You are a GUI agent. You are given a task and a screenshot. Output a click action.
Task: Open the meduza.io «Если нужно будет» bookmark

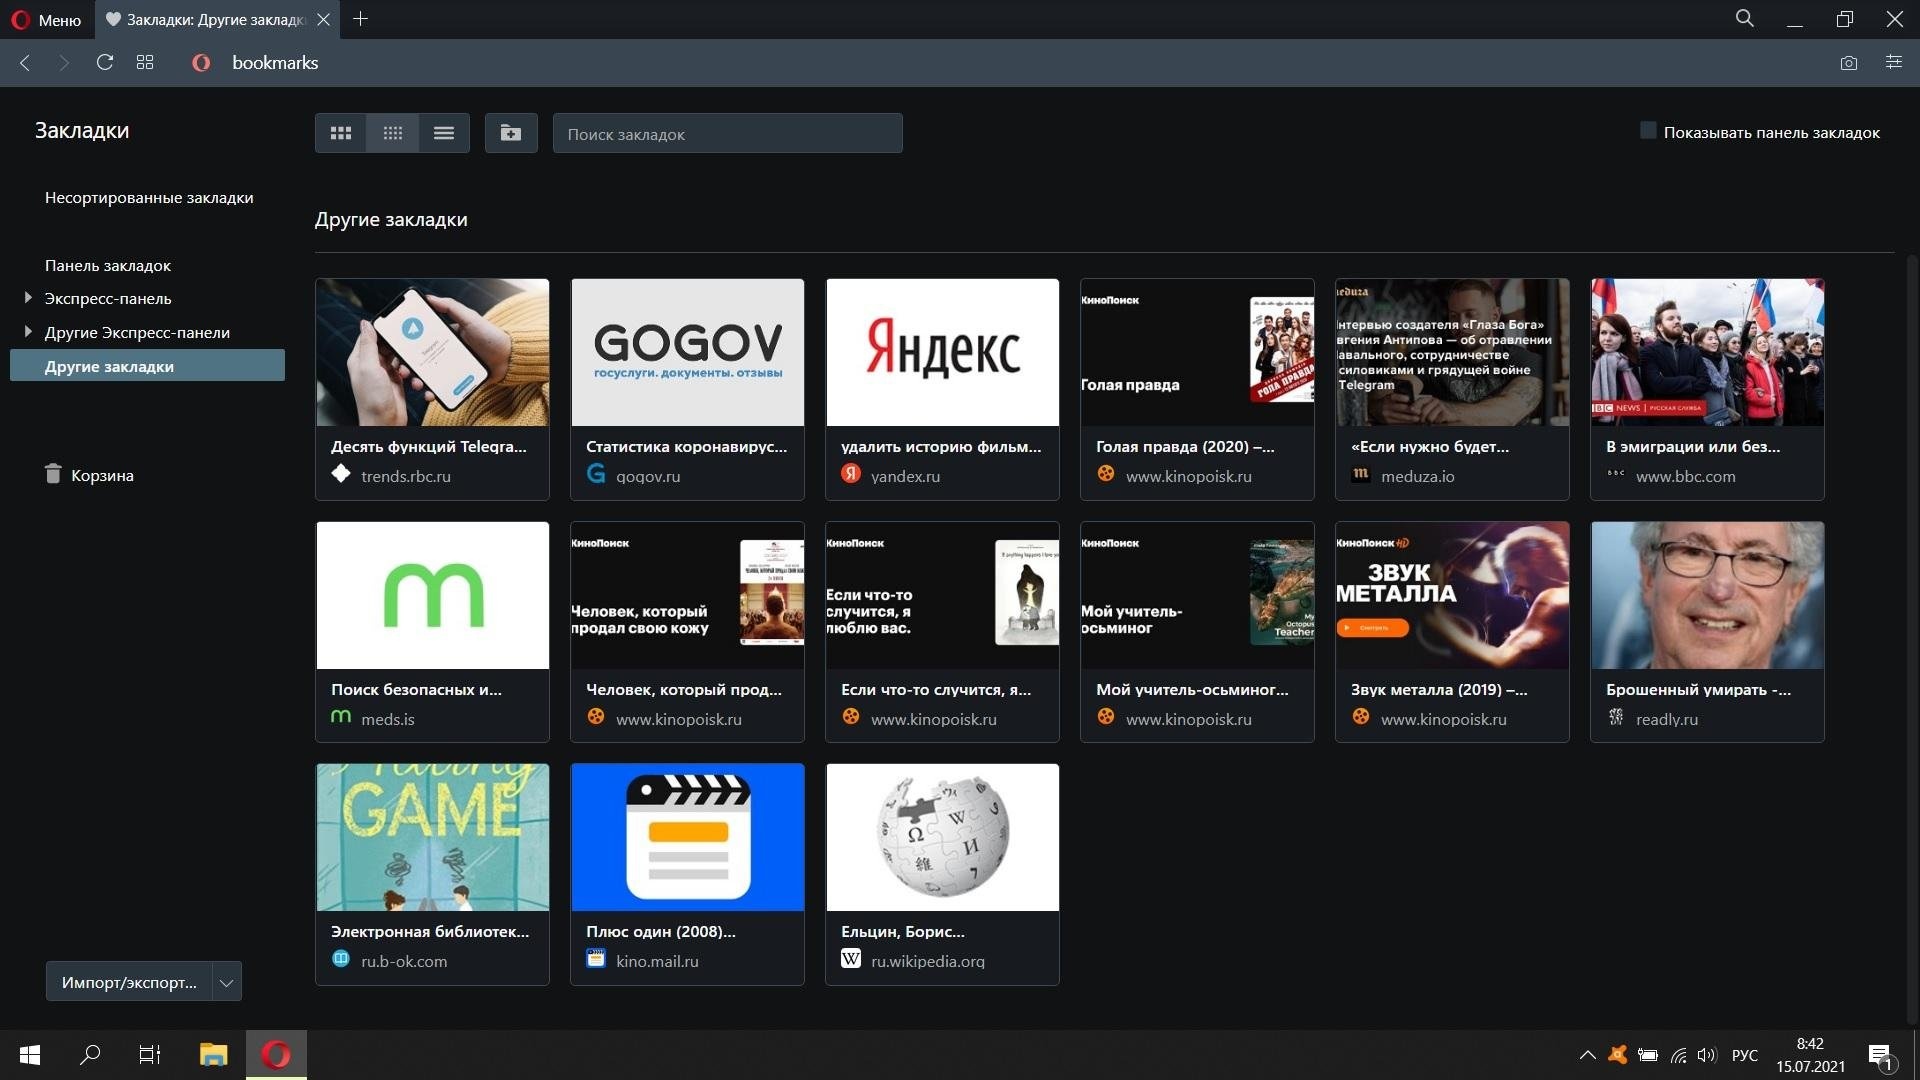click(x=1452, y=389)
